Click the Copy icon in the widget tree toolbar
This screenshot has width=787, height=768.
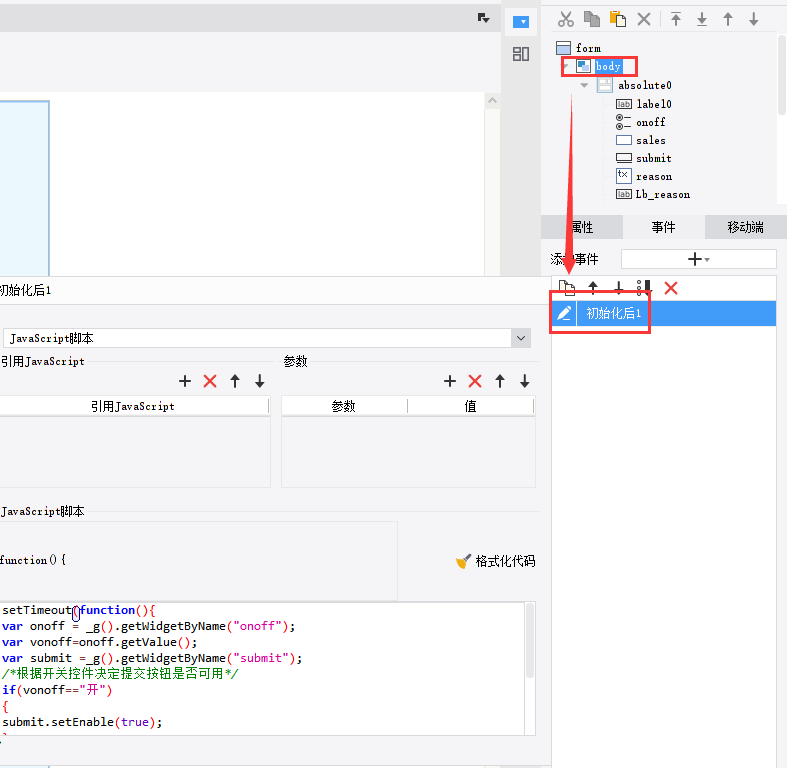tap(592, 20)
